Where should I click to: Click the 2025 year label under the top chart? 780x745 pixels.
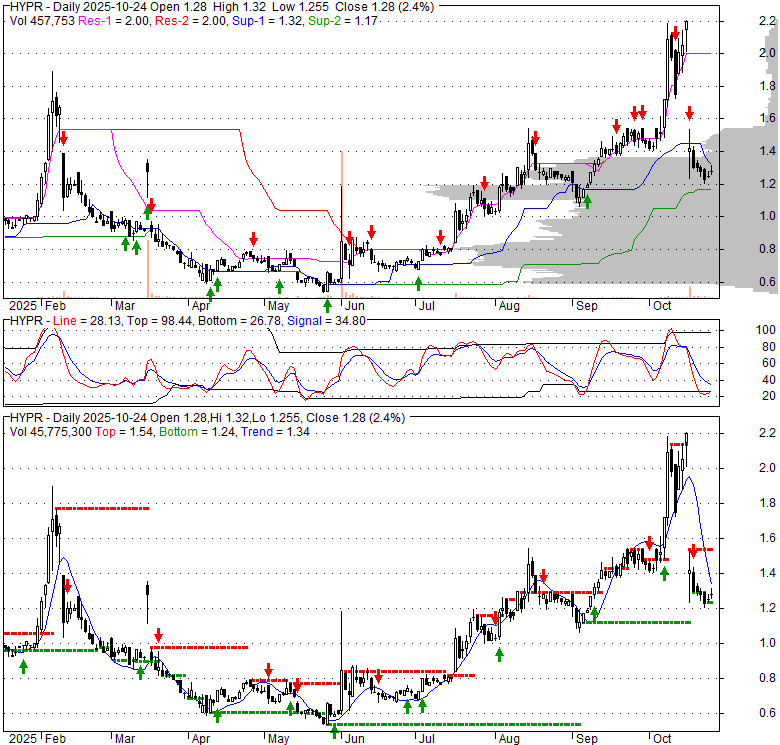[x=23, y=305]
